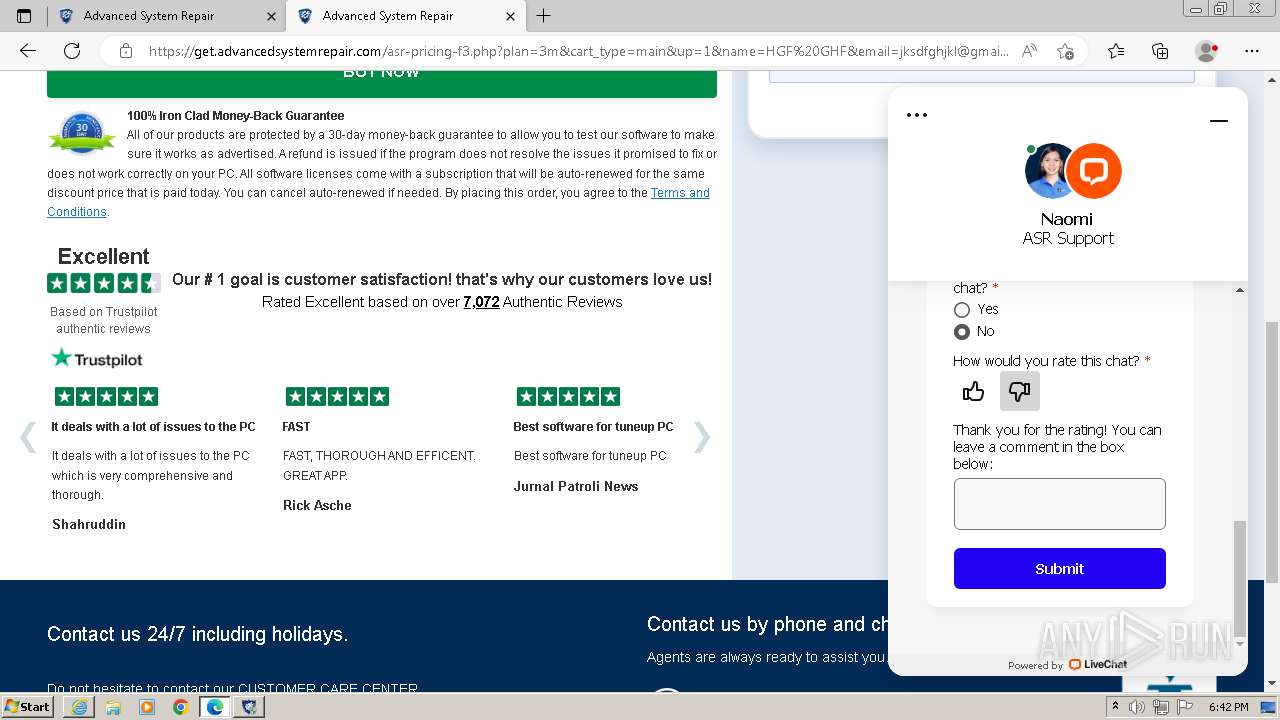
Task: Select reviewer name Jurnal Patroli News
Action: click(576, 486)
